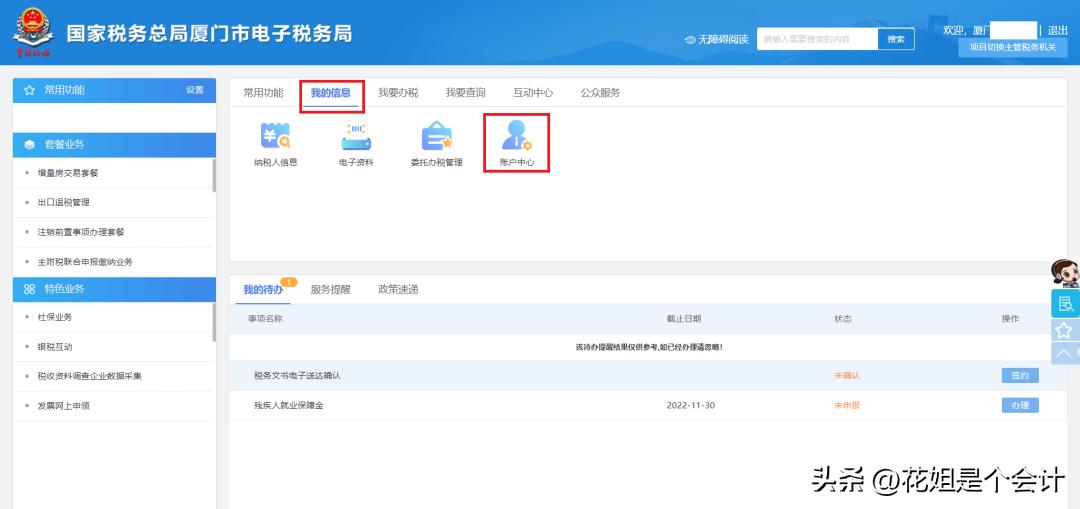Click 设置 in the 常用功能 header
Viewport: 1080px width, 509px height.
pyautogui.click(x=195, y=90)
